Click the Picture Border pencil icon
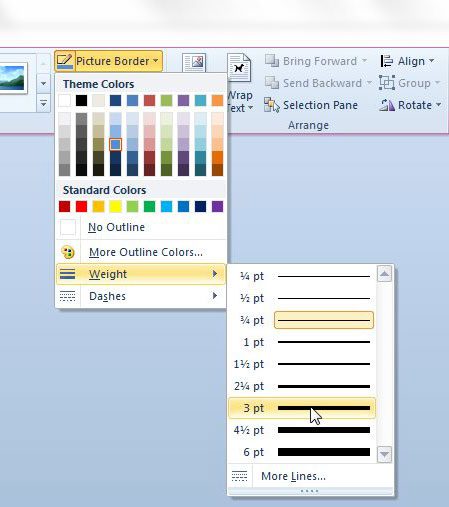This screenshot has height=507, width=449. click(65, 61)
